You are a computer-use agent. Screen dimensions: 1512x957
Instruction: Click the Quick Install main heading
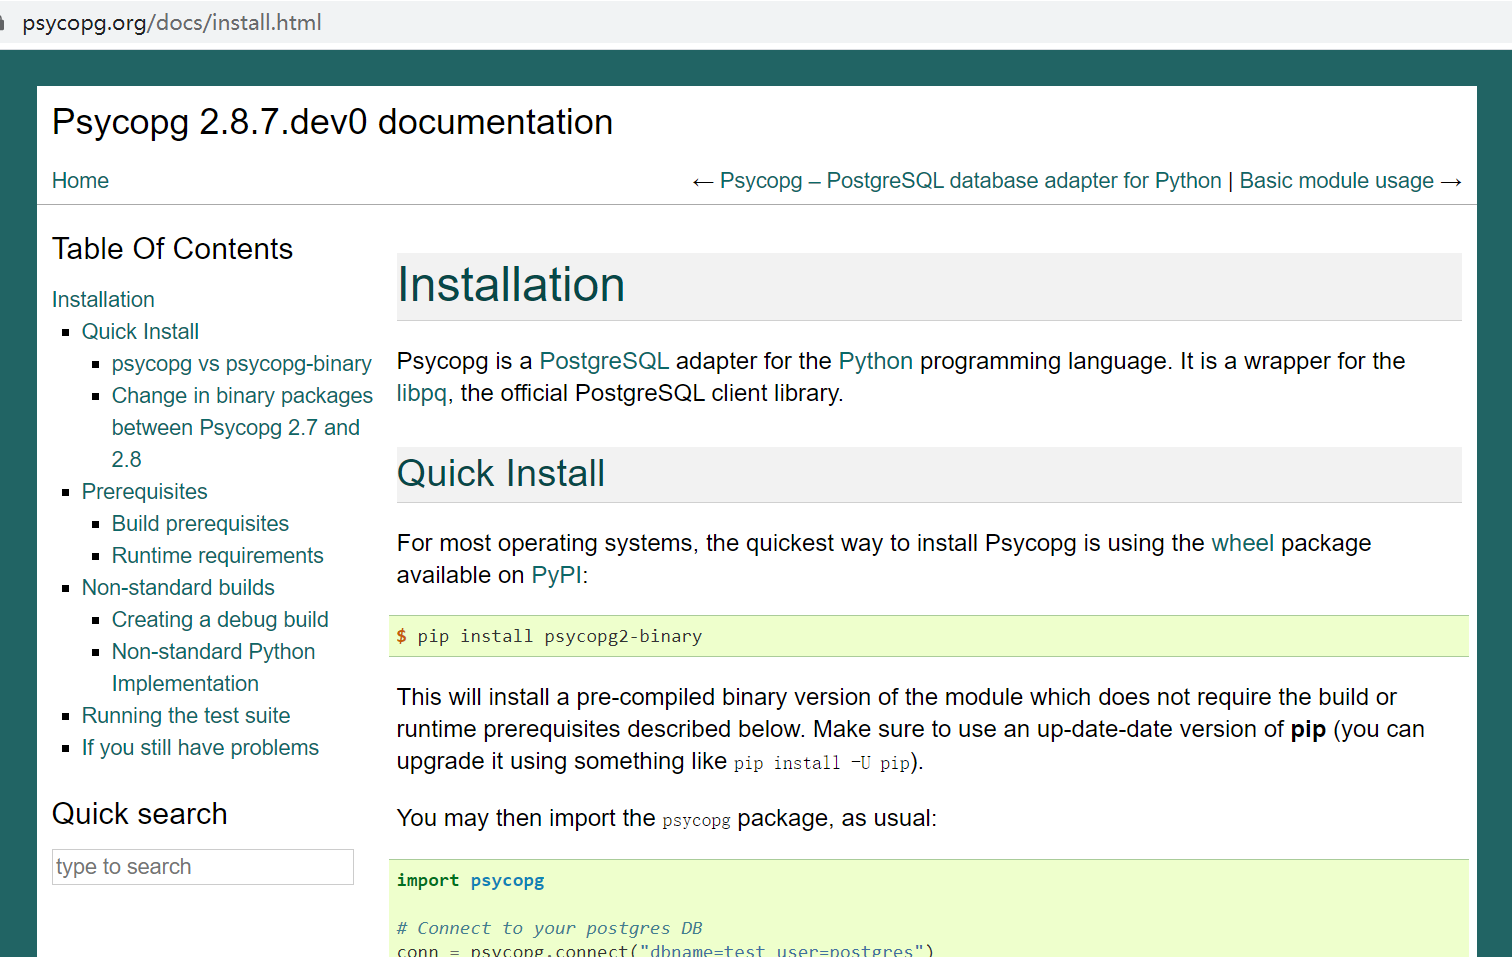point(501,474)
